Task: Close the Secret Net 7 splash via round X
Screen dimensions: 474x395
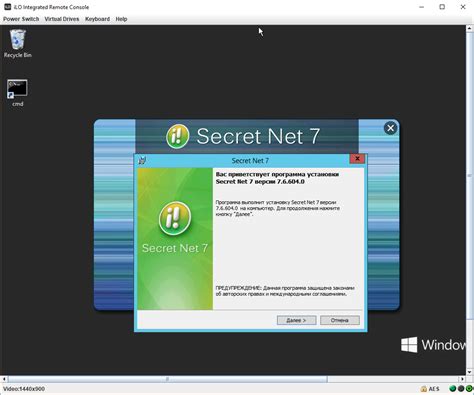Action: click(x=390, y=128)
